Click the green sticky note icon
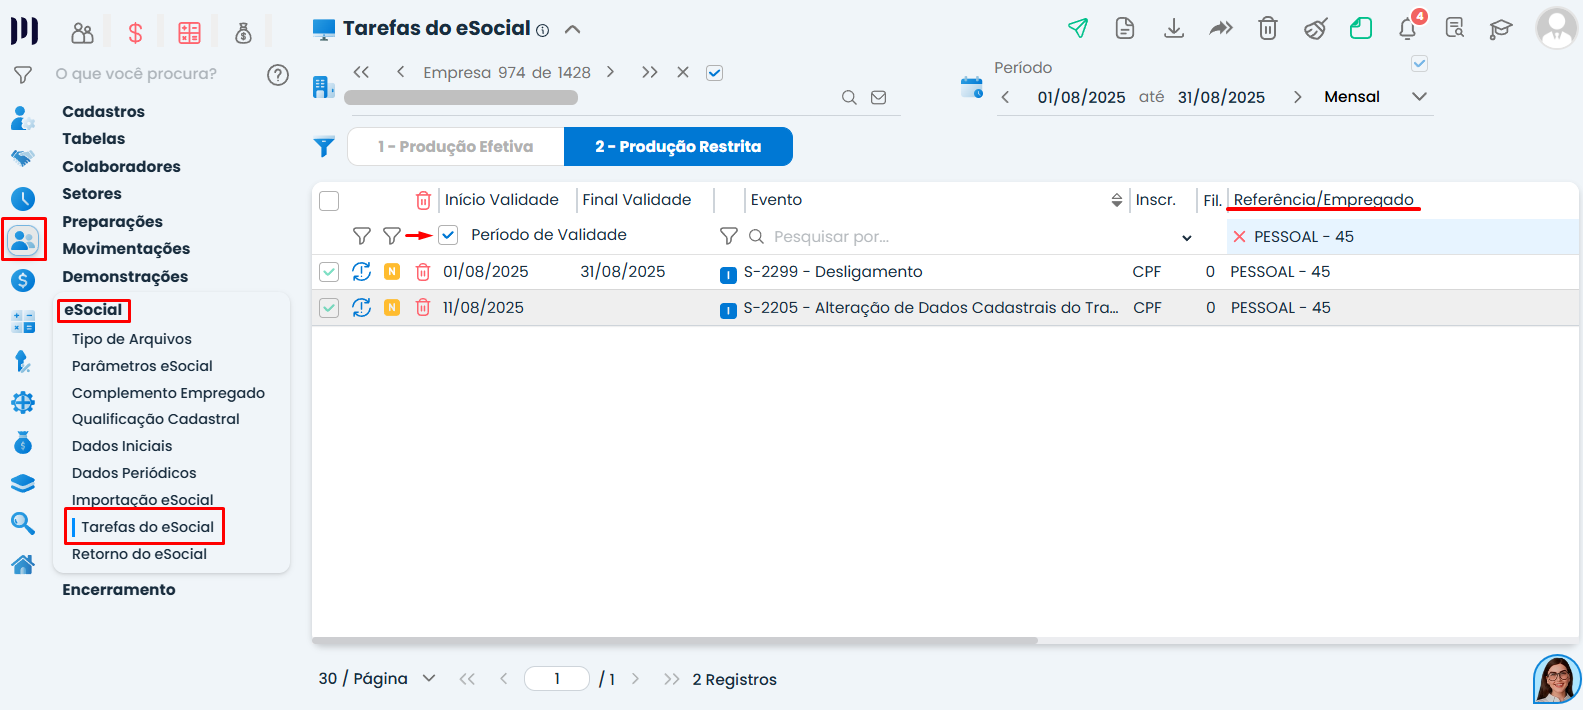This screenshot has width=1583, height=710. coord(1361,28)
